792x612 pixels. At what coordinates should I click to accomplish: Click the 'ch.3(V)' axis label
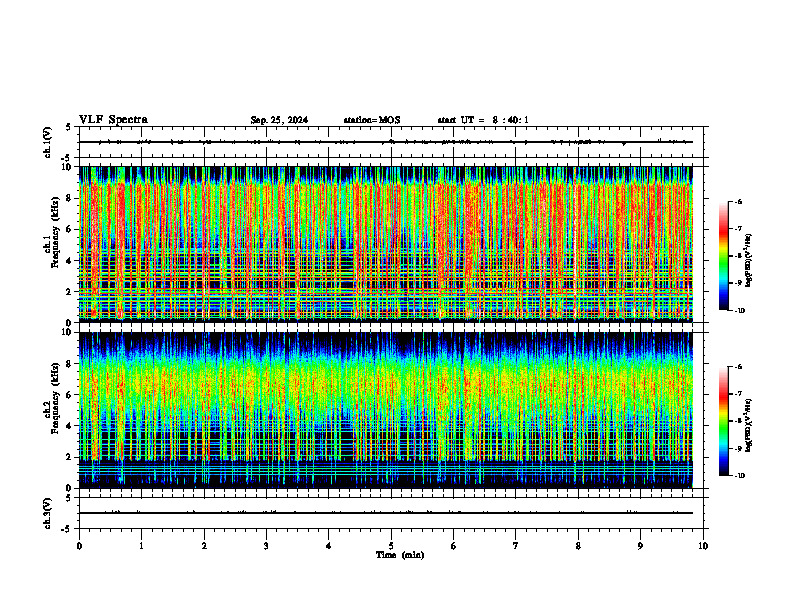point(47,513)
